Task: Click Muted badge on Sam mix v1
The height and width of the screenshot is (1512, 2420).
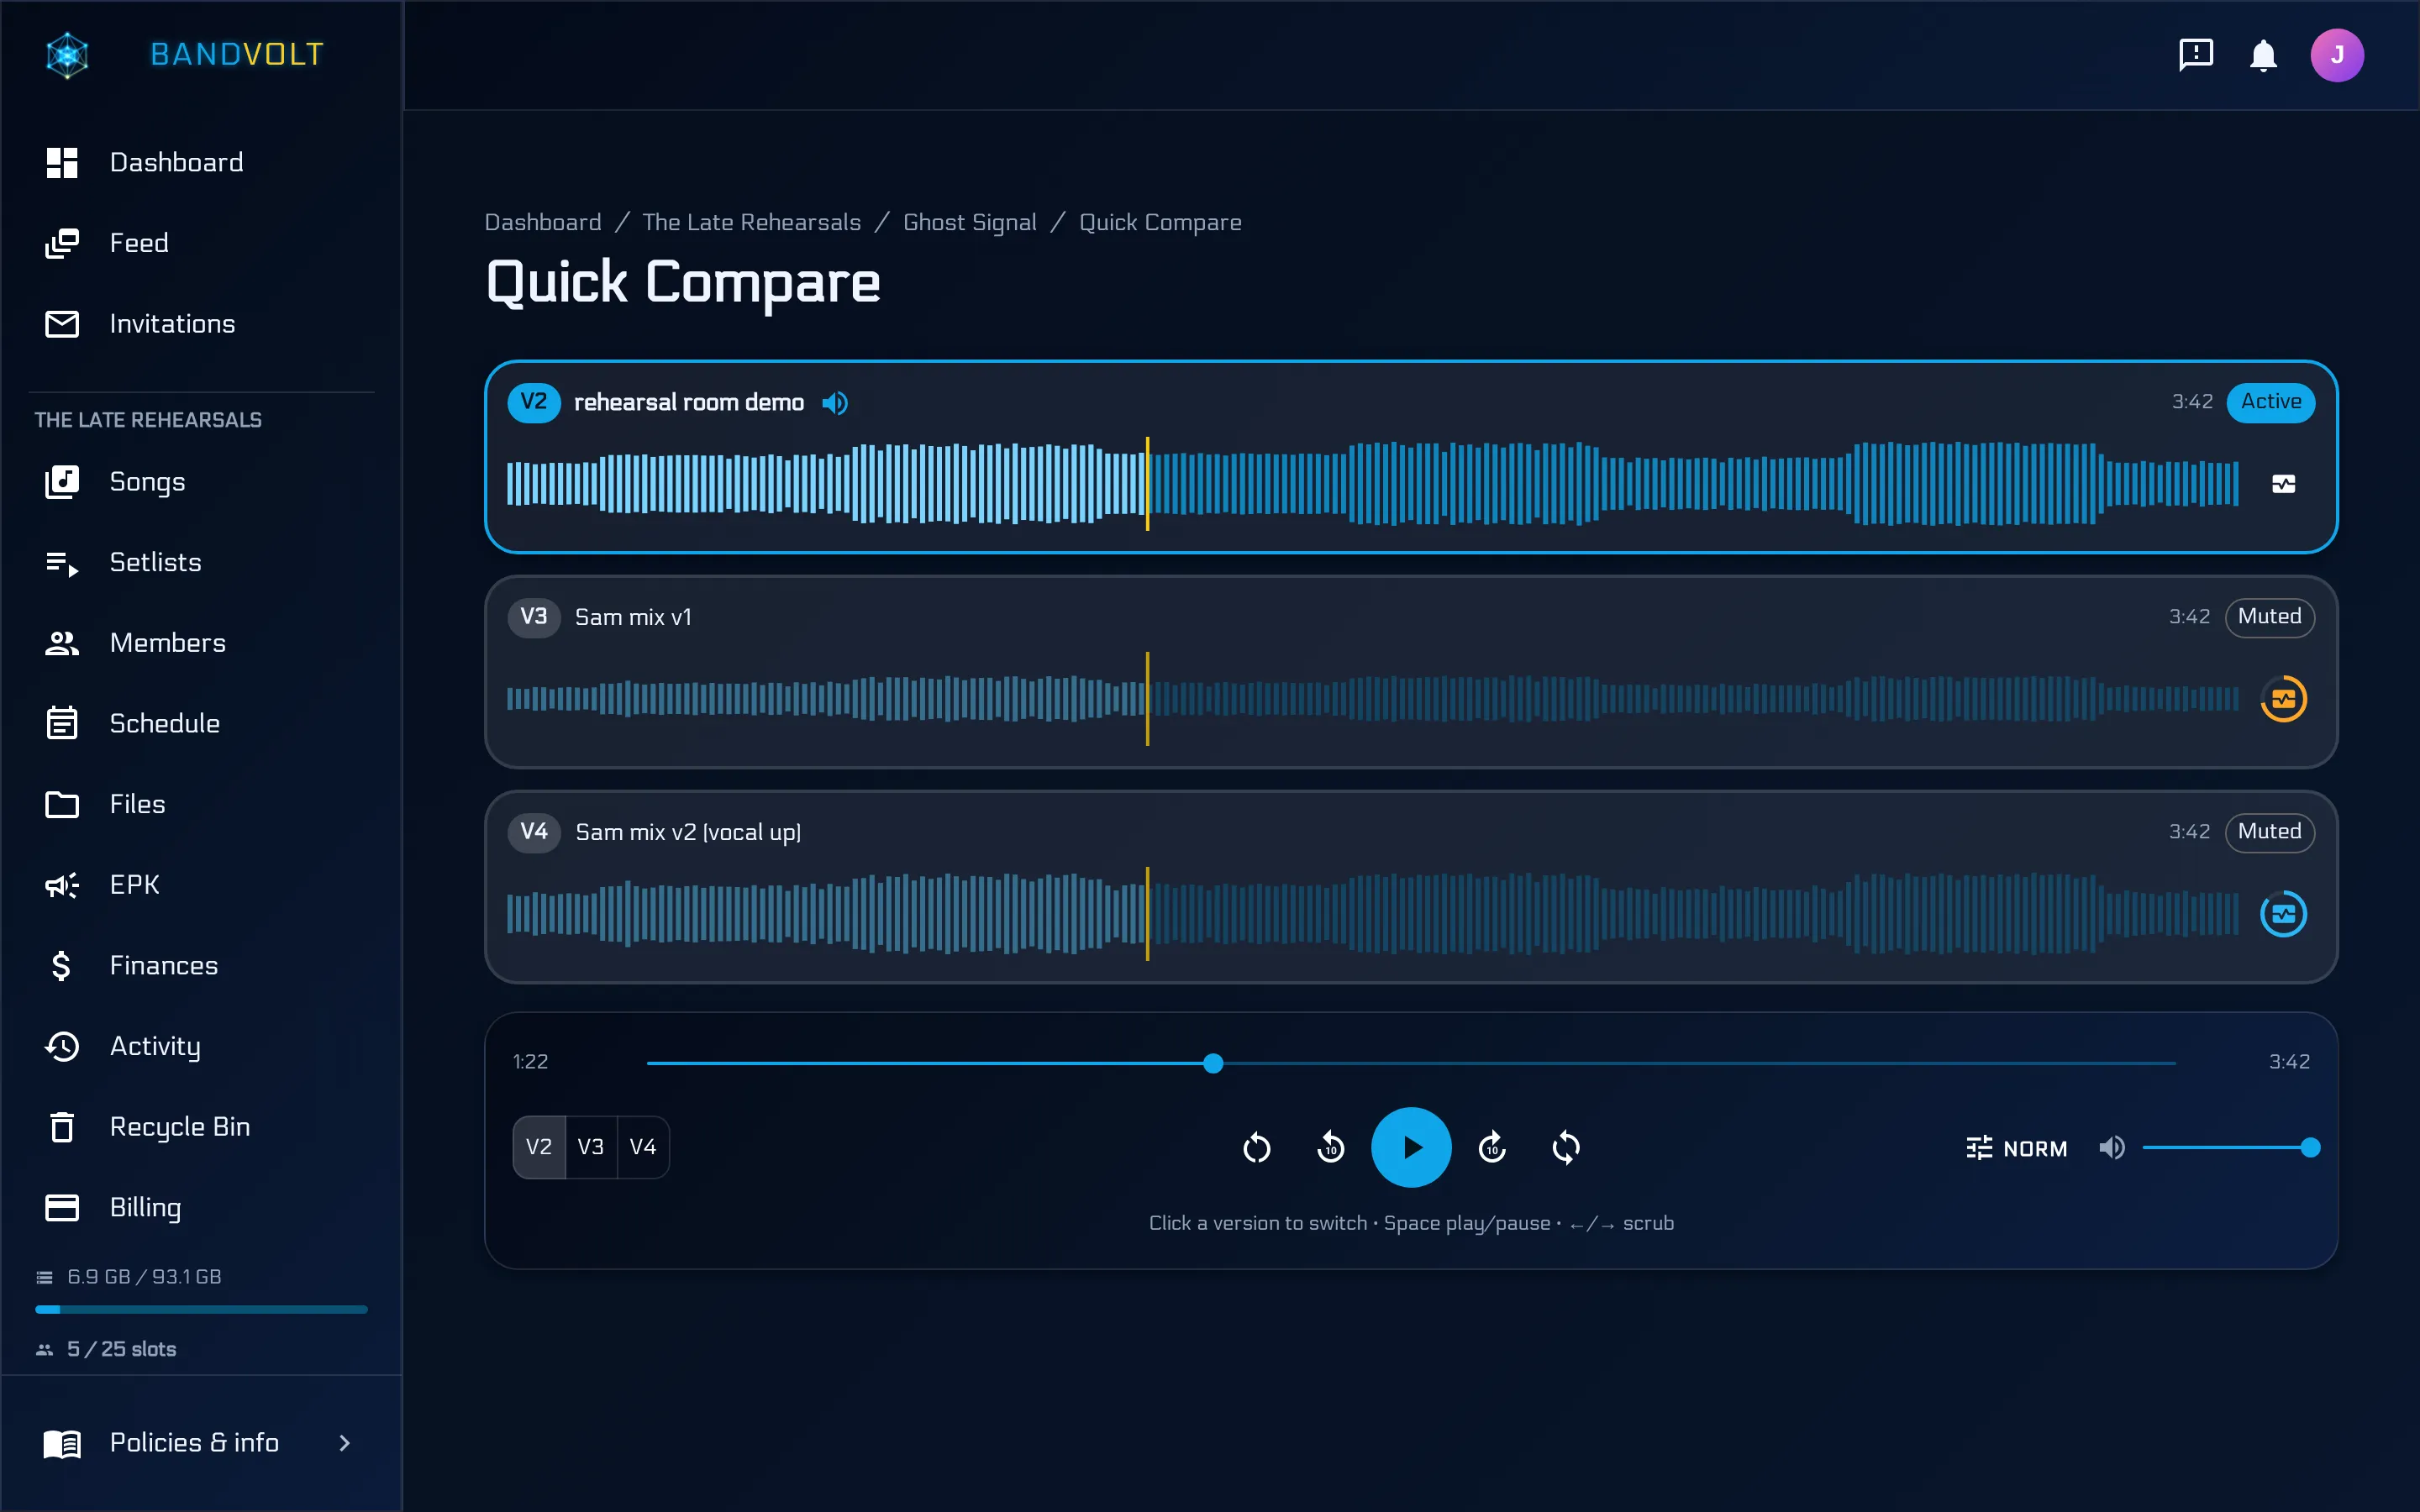Action: [x=2269, y=617]
